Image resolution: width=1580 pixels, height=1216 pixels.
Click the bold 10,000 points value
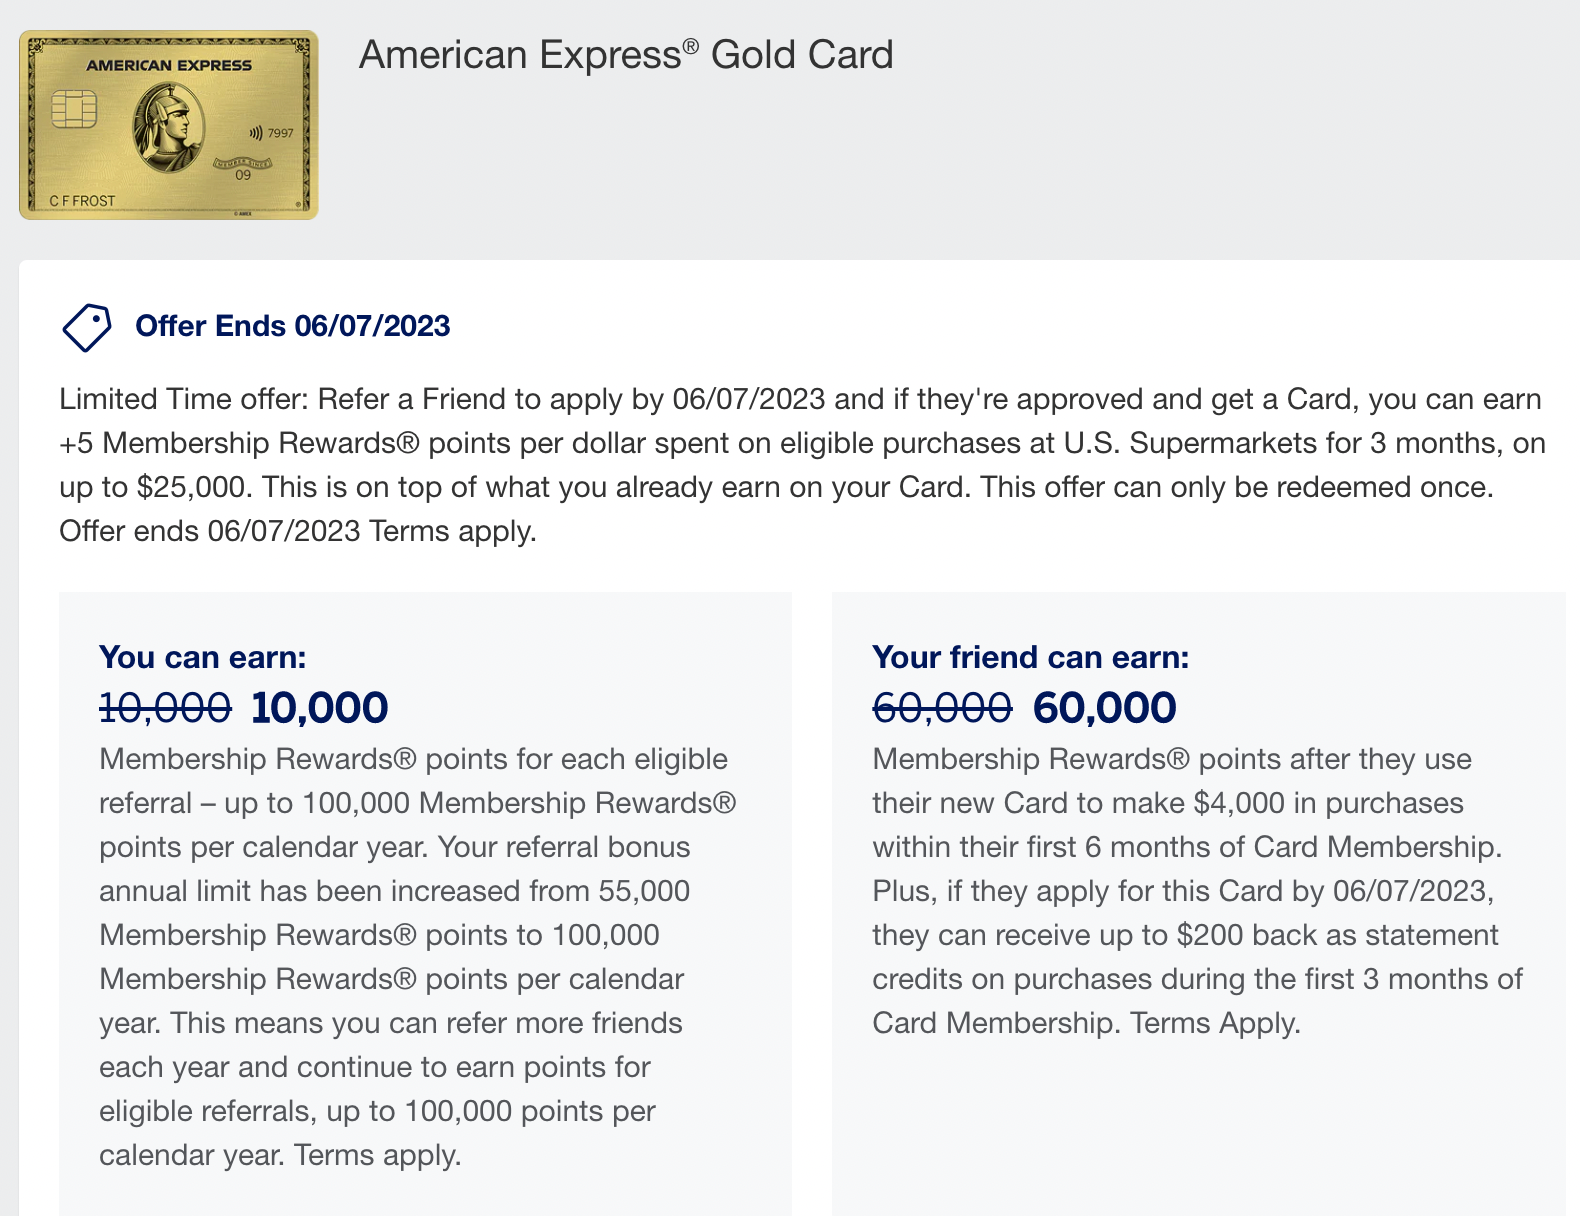pos(319,708)
